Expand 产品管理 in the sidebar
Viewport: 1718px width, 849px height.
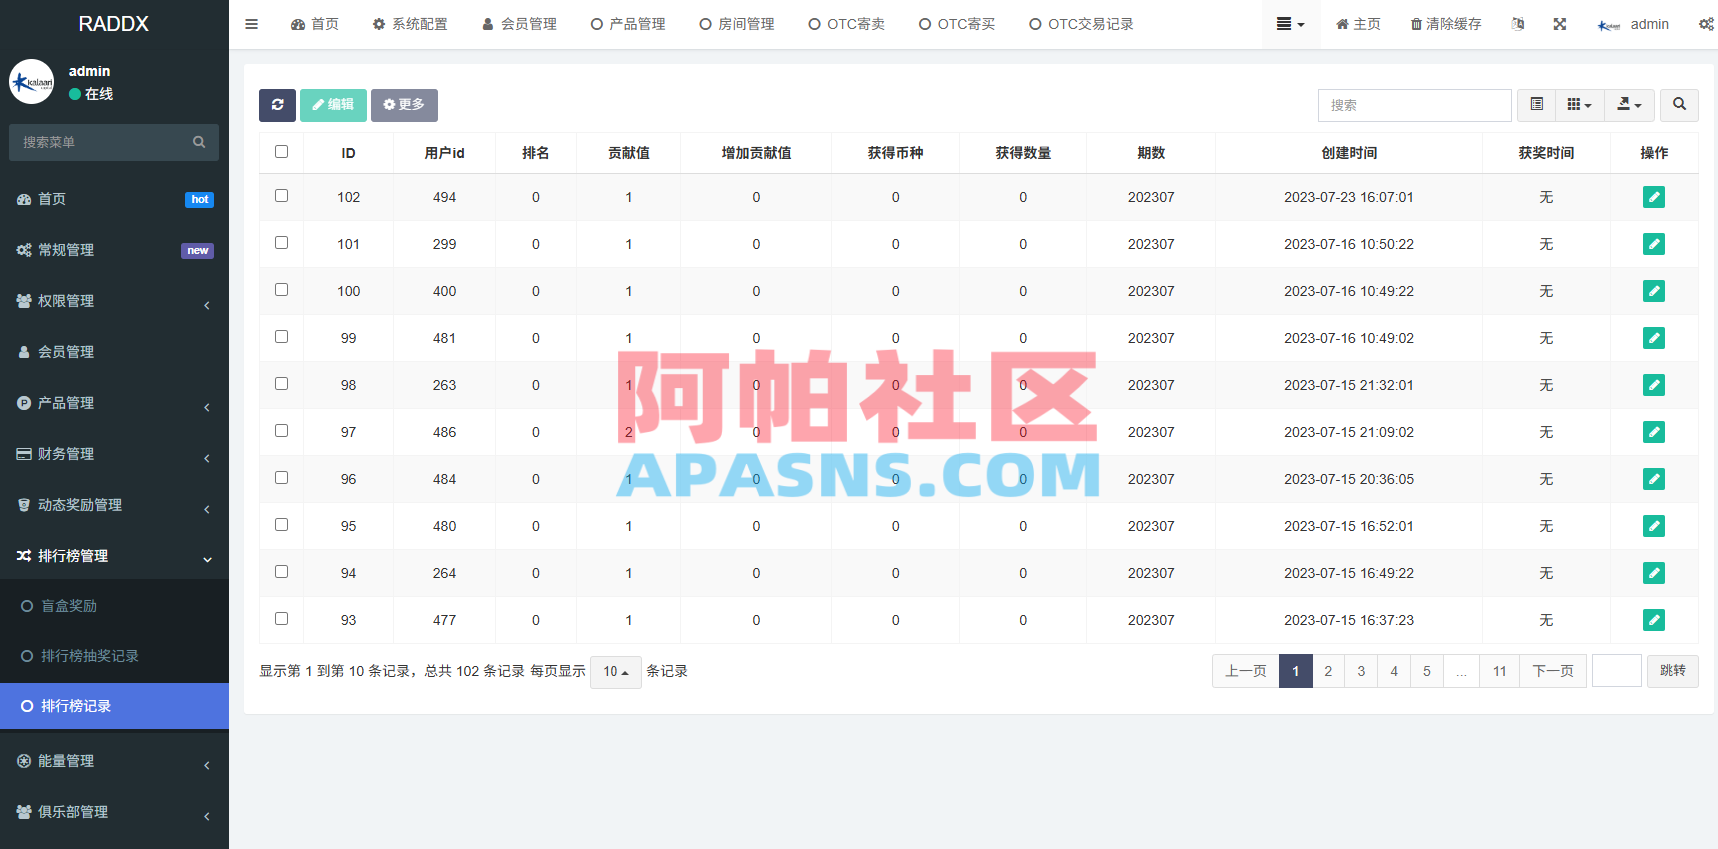tap(114, 403)
